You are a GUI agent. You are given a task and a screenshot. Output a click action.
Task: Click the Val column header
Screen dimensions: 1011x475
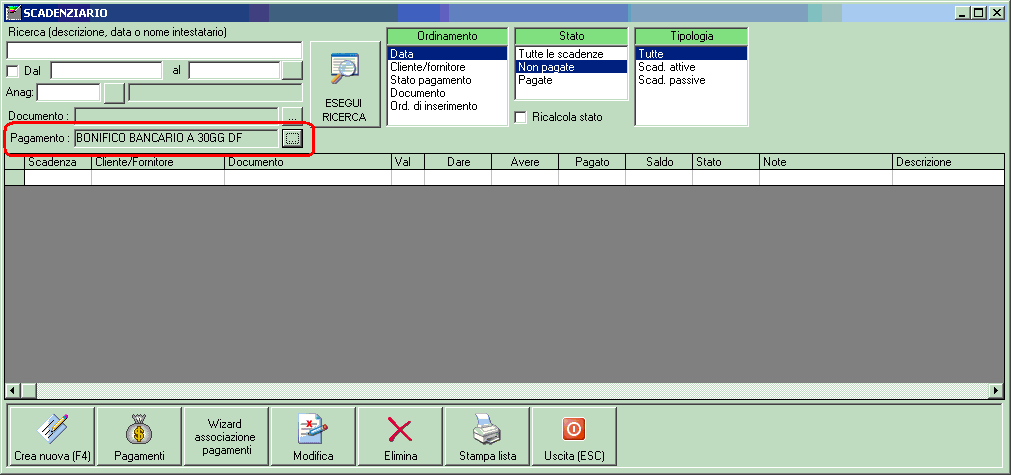pos(408,162)
